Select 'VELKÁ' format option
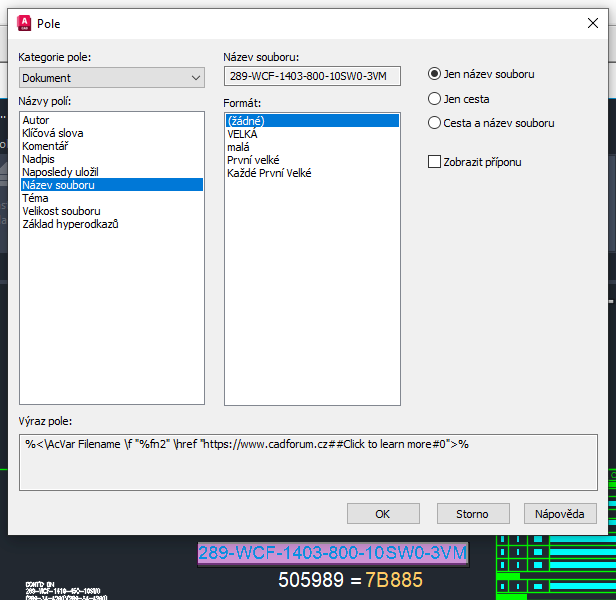 (x=243, y=134)
